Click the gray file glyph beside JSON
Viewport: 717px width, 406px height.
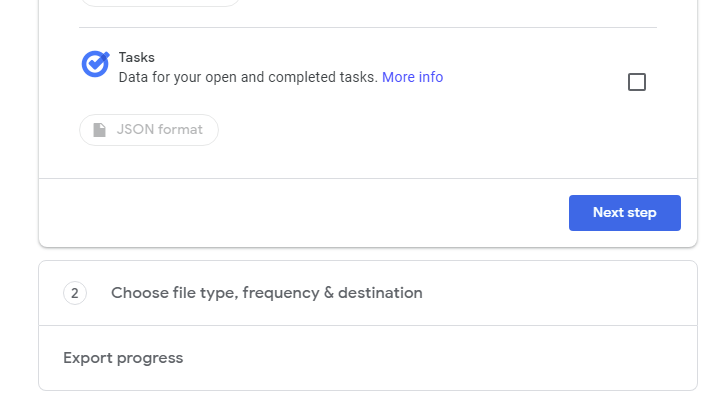click(99, 130)
